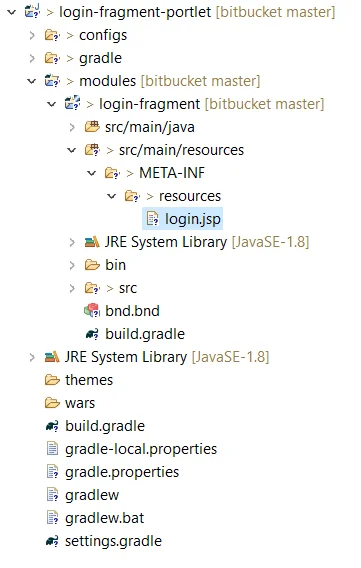Expand the root-level JRE System Library arrow
361x568 pixels.
coord(32,357)
